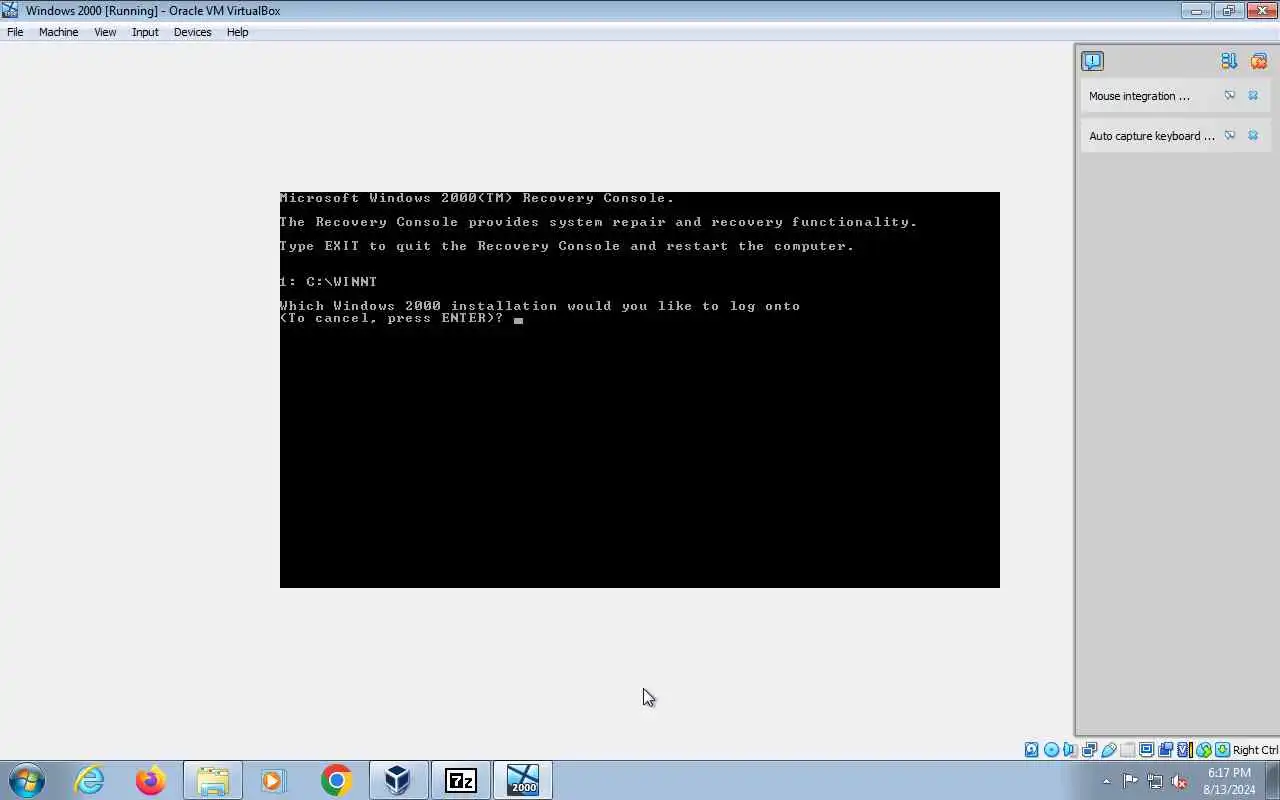Select Windows 2000 VM taskbar button

(523, 780)
